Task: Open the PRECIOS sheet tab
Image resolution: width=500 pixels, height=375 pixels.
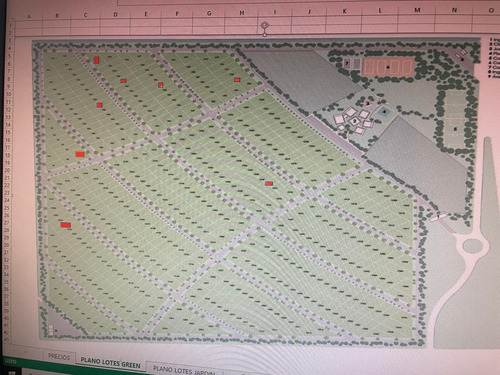Action: pyautogui.click(x=59, y=357)
